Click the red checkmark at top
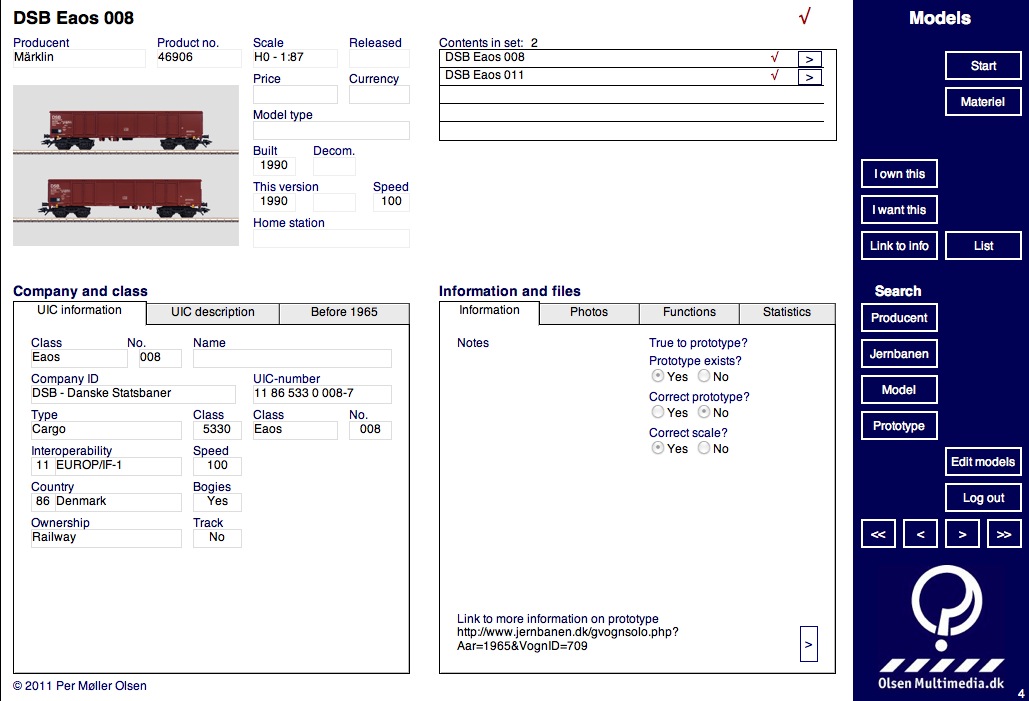The width and height of the screenshot is (1029, 701). tap(805, 16)
